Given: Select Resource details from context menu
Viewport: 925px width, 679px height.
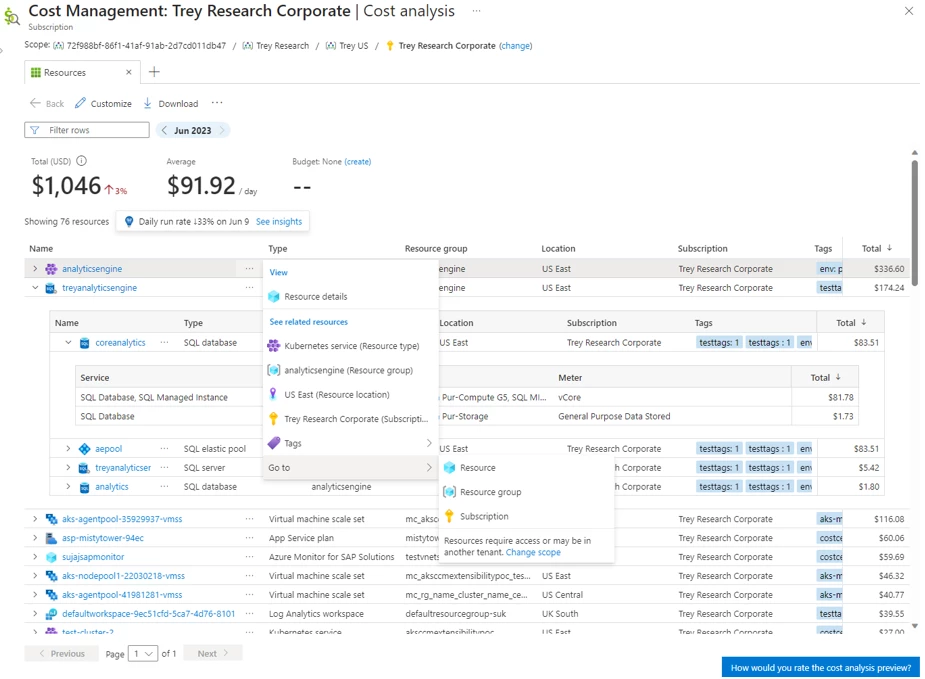Looking at the screenshot, I should 315,297.
